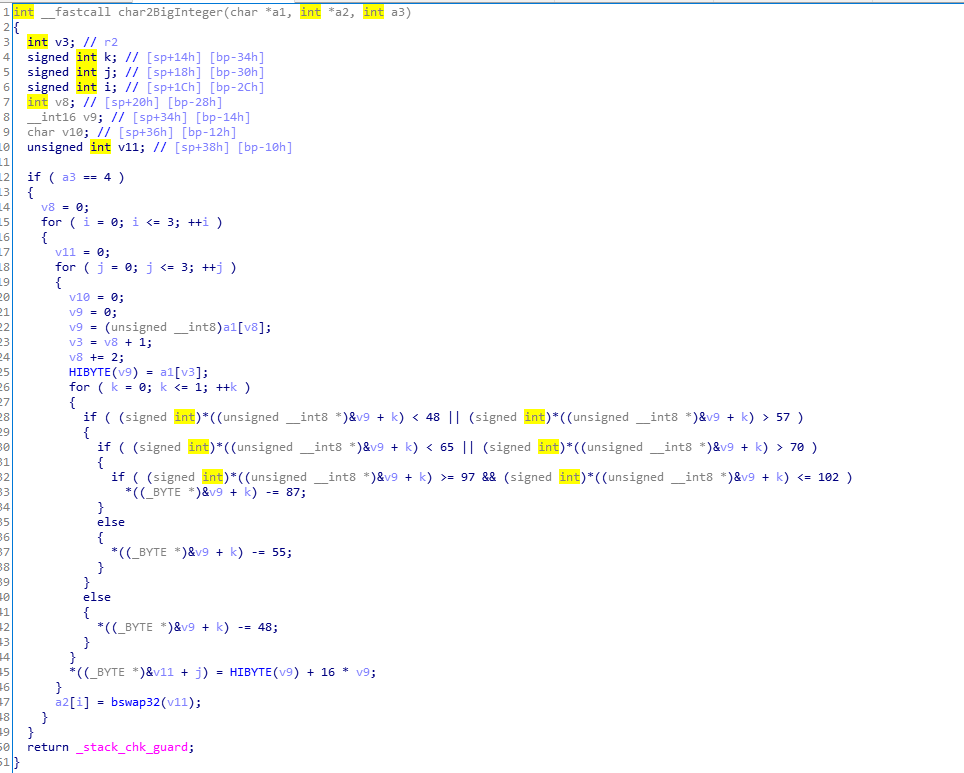Viewport: 964px width, 773px height.
Task: Select the r2 register comment
Action: pyautogui.click(x=111, y=42)
